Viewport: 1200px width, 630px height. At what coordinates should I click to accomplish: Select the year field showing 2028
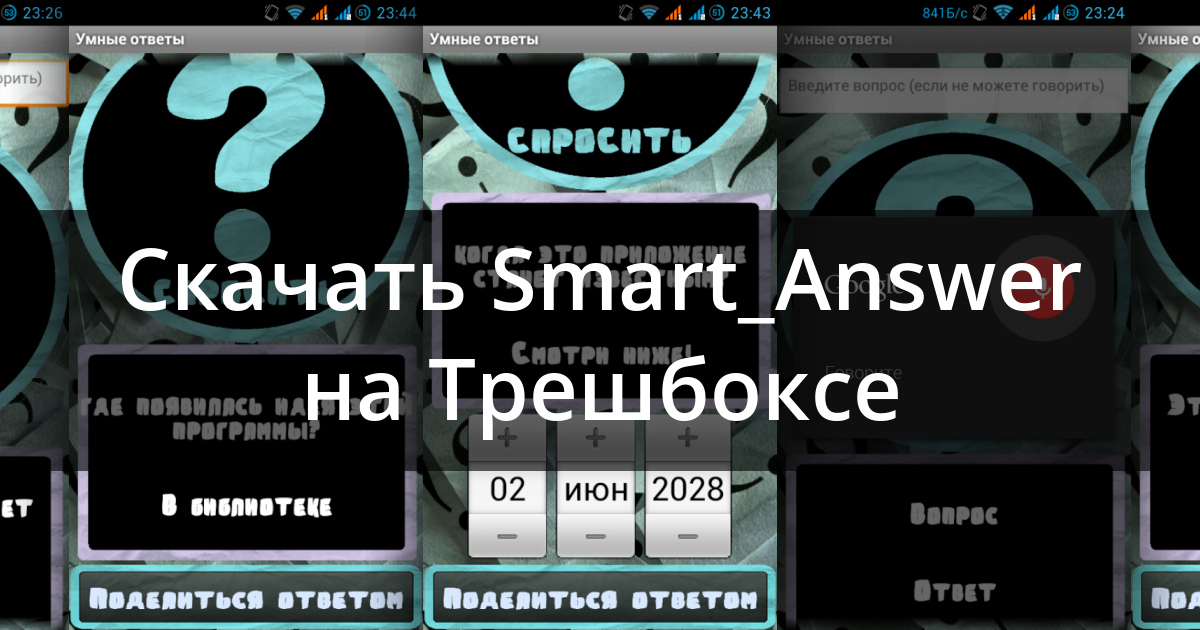click(687, 488)
